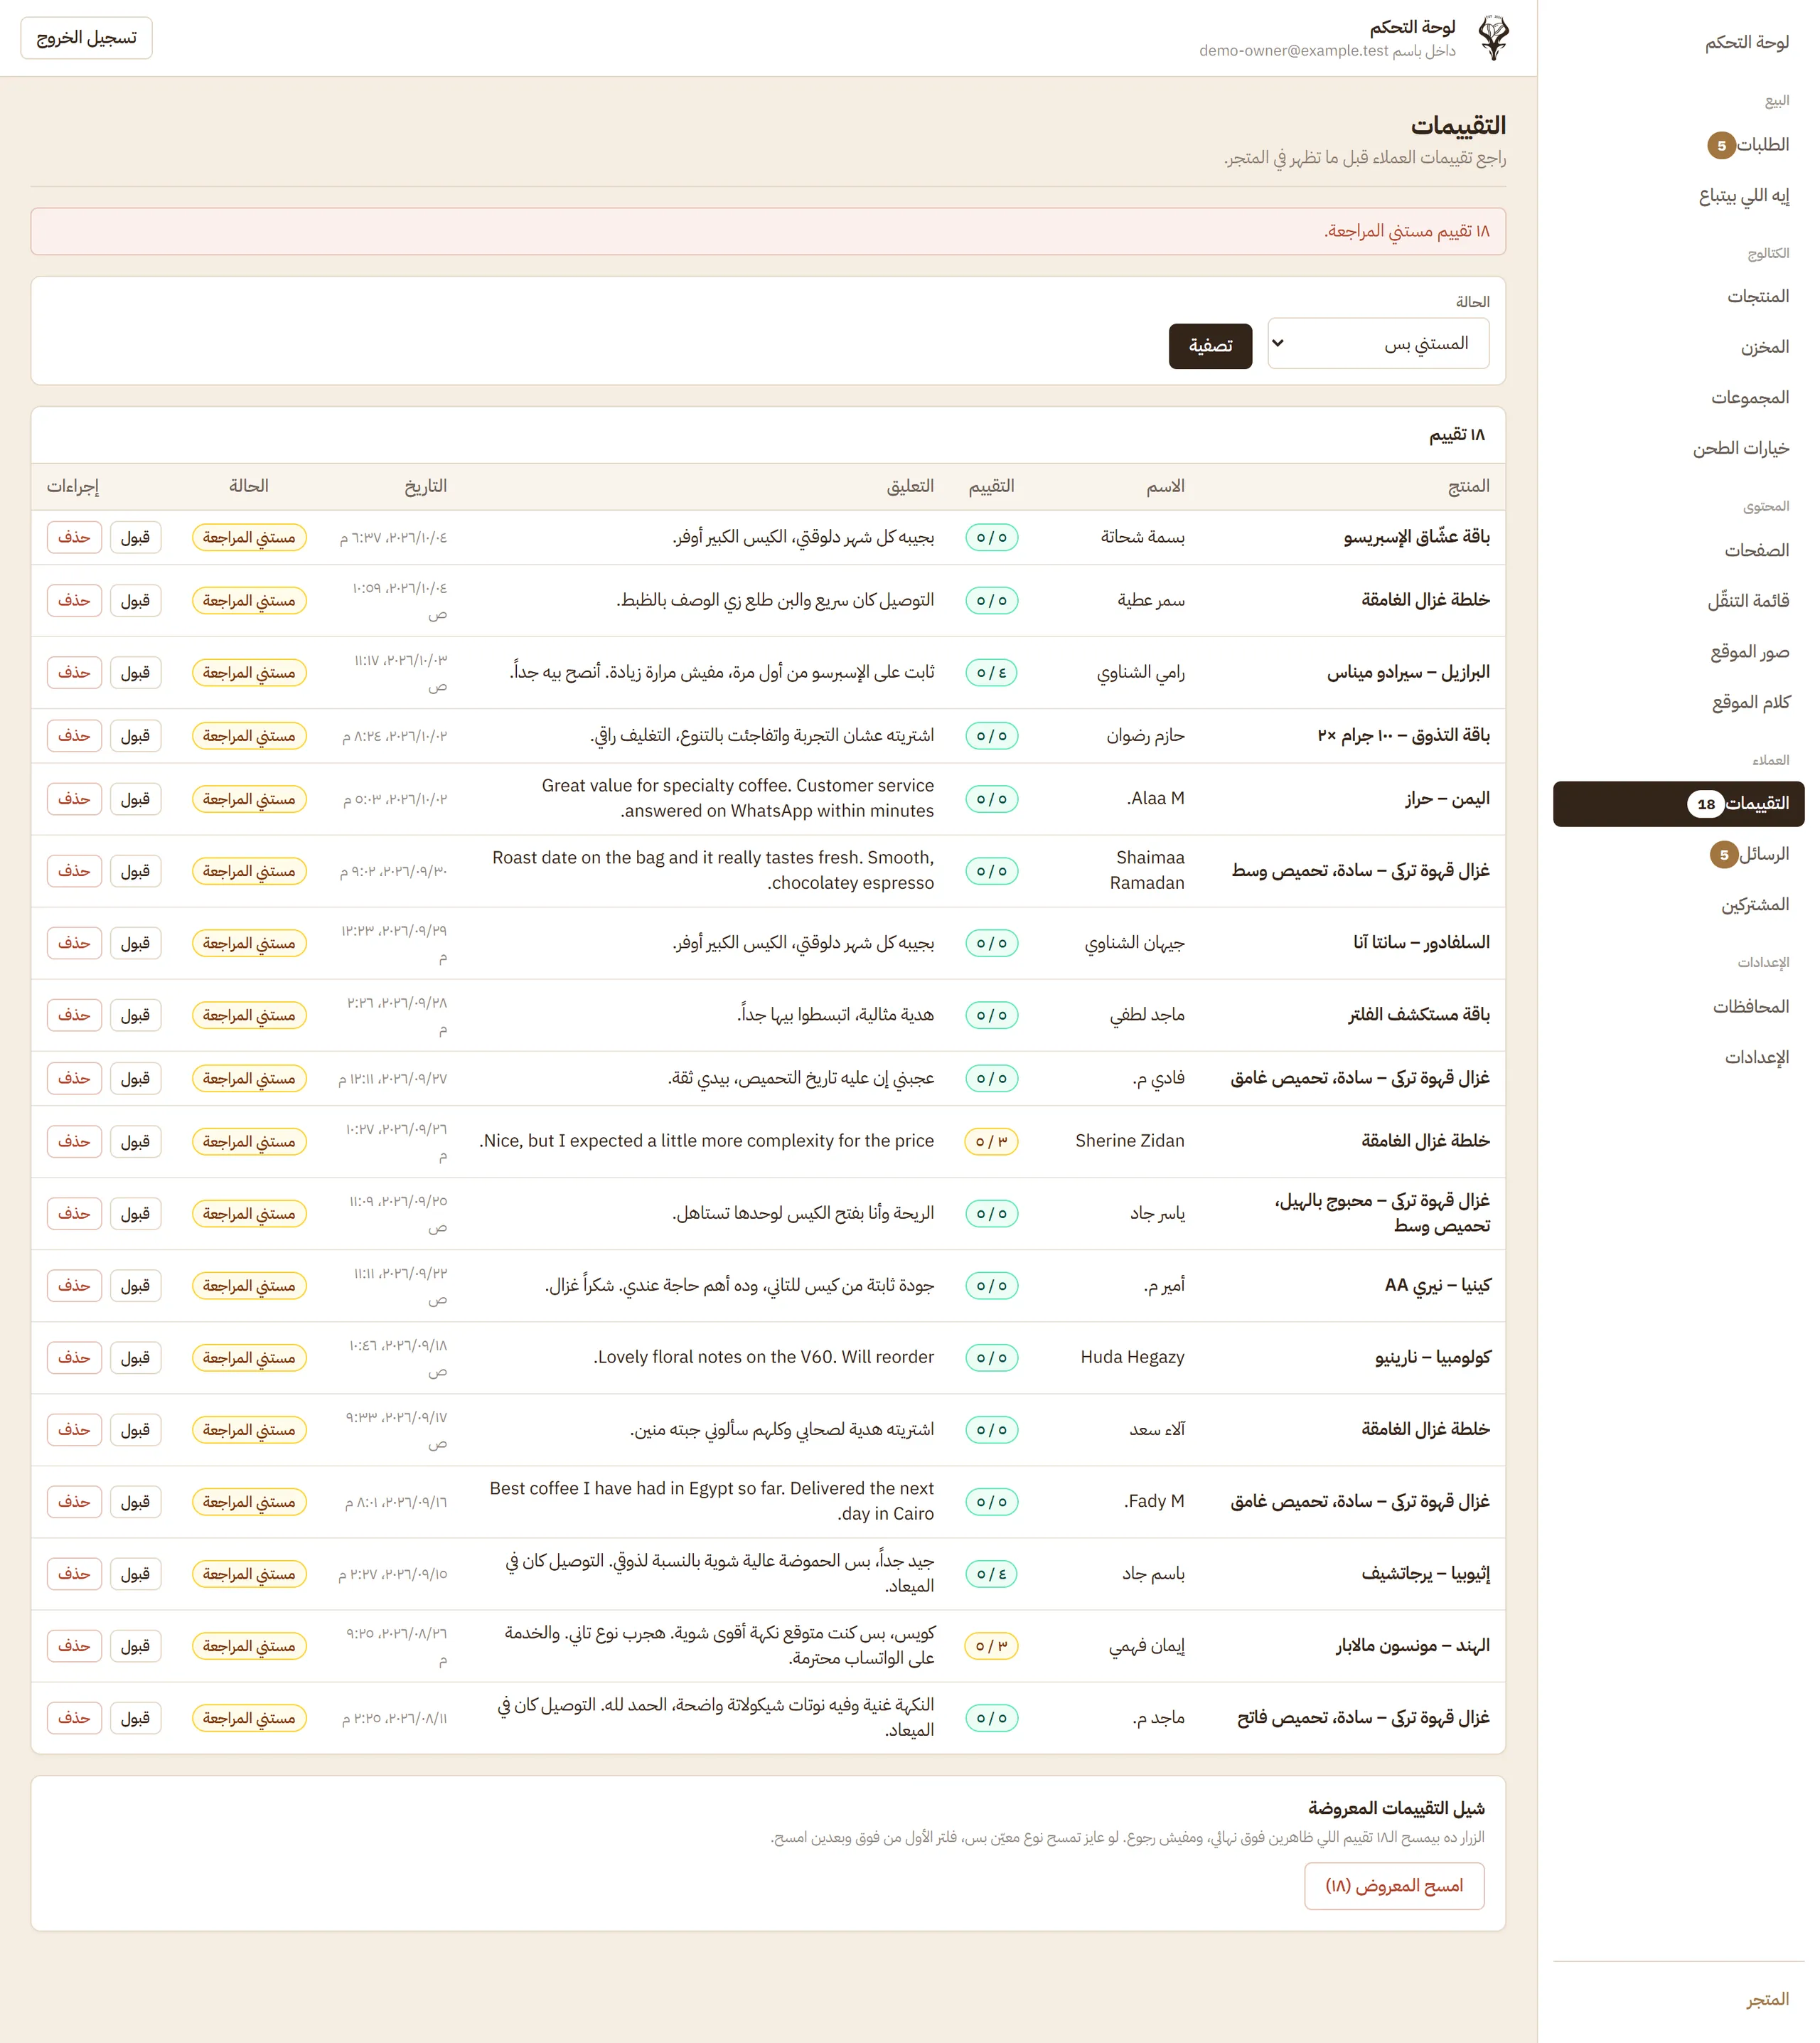The width and height of the screenshot is (1820, 2043).
Task: Click product كينيا – نيري AA
Action: coord(1437,1285)
